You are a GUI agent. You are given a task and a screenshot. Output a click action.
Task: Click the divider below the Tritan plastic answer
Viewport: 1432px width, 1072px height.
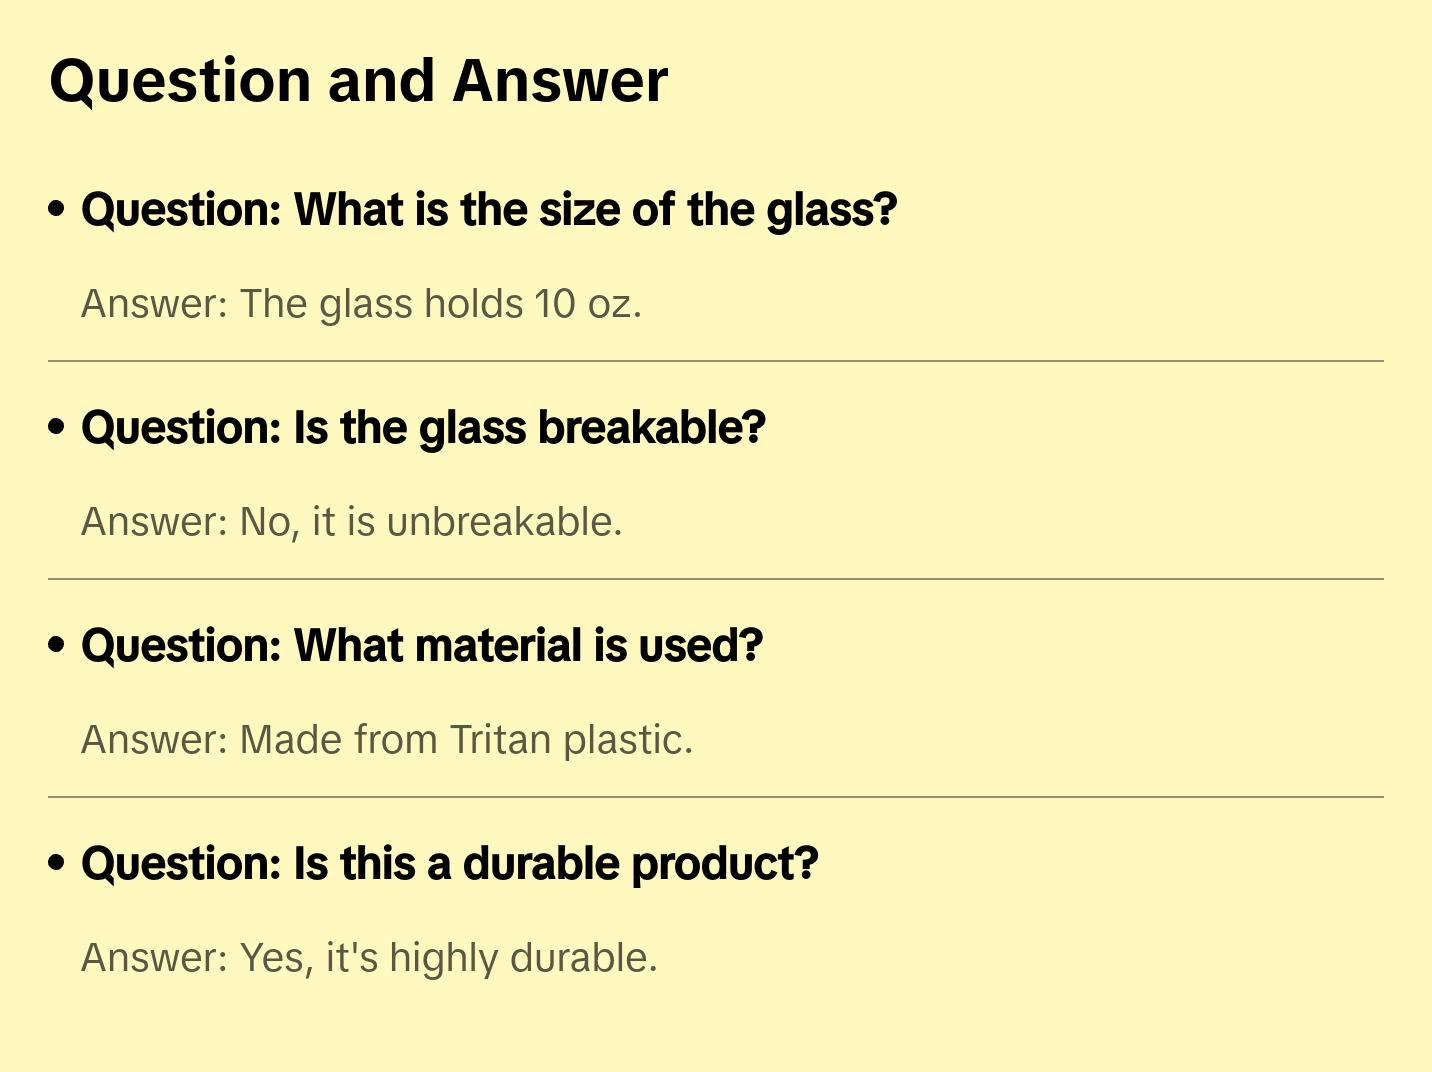716,797
